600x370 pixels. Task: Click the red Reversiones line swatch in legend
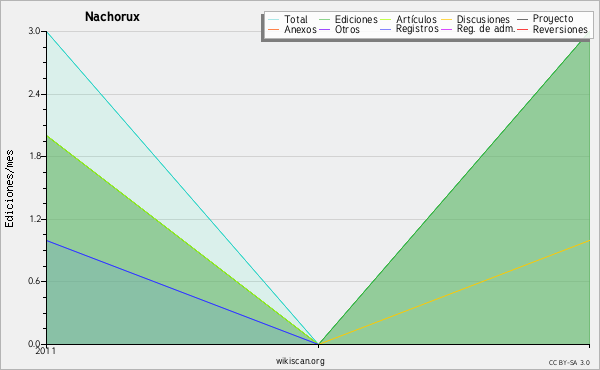pos(523,29)
